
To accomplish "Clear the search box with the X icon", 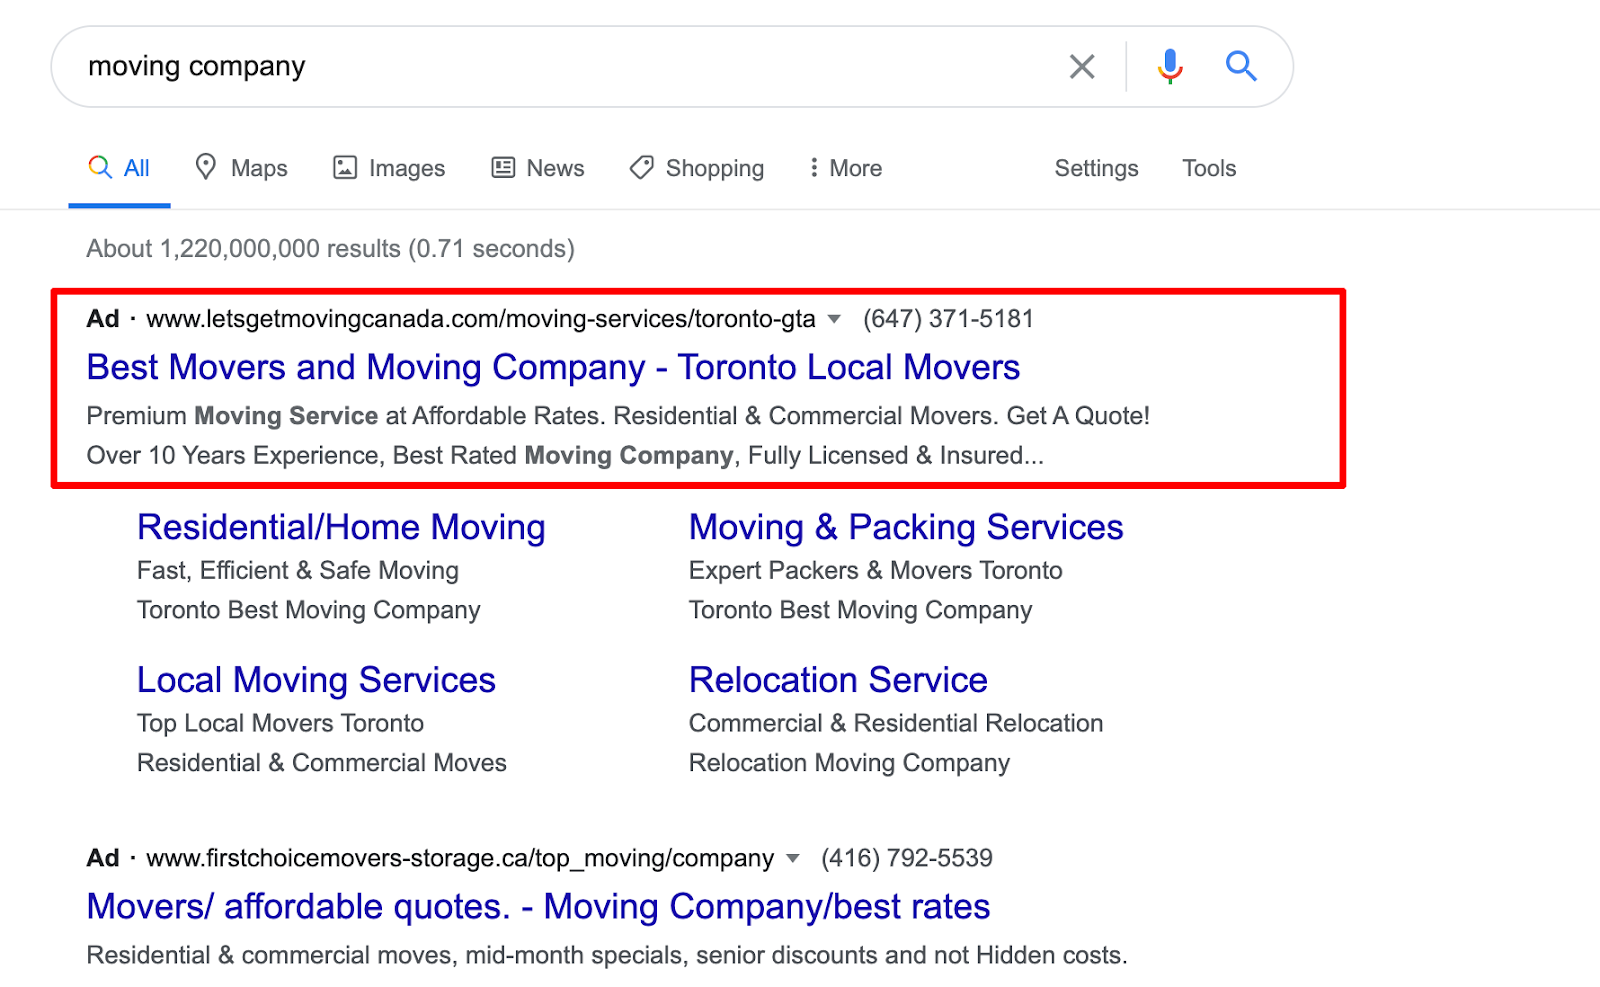I will point(1082,67).
